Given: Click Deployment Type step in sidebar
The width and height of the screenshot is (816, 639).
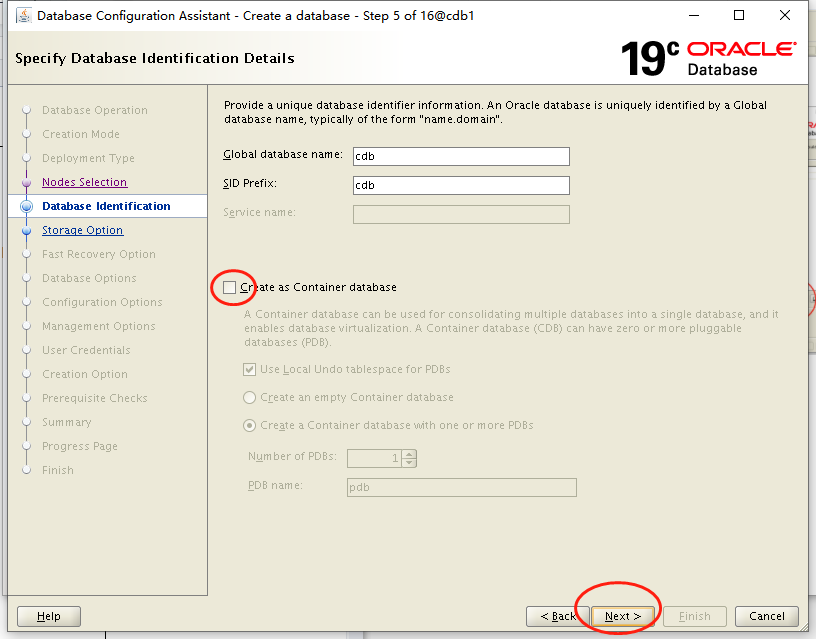Looking at the screenshot, I should 88,158.
